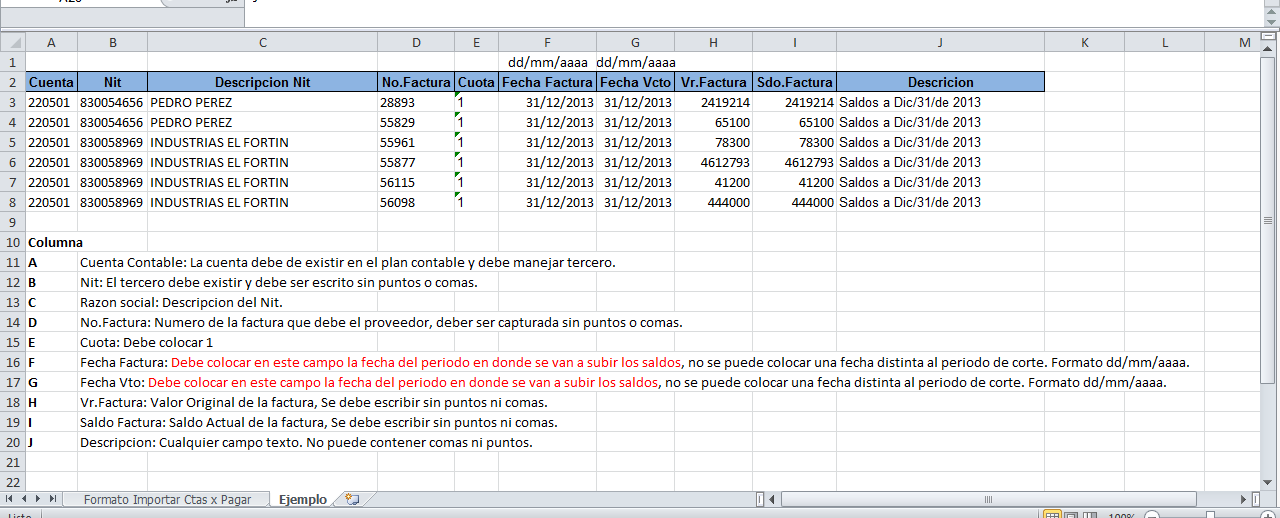Switch to Normal view in status bar

tap(1052, 515)
